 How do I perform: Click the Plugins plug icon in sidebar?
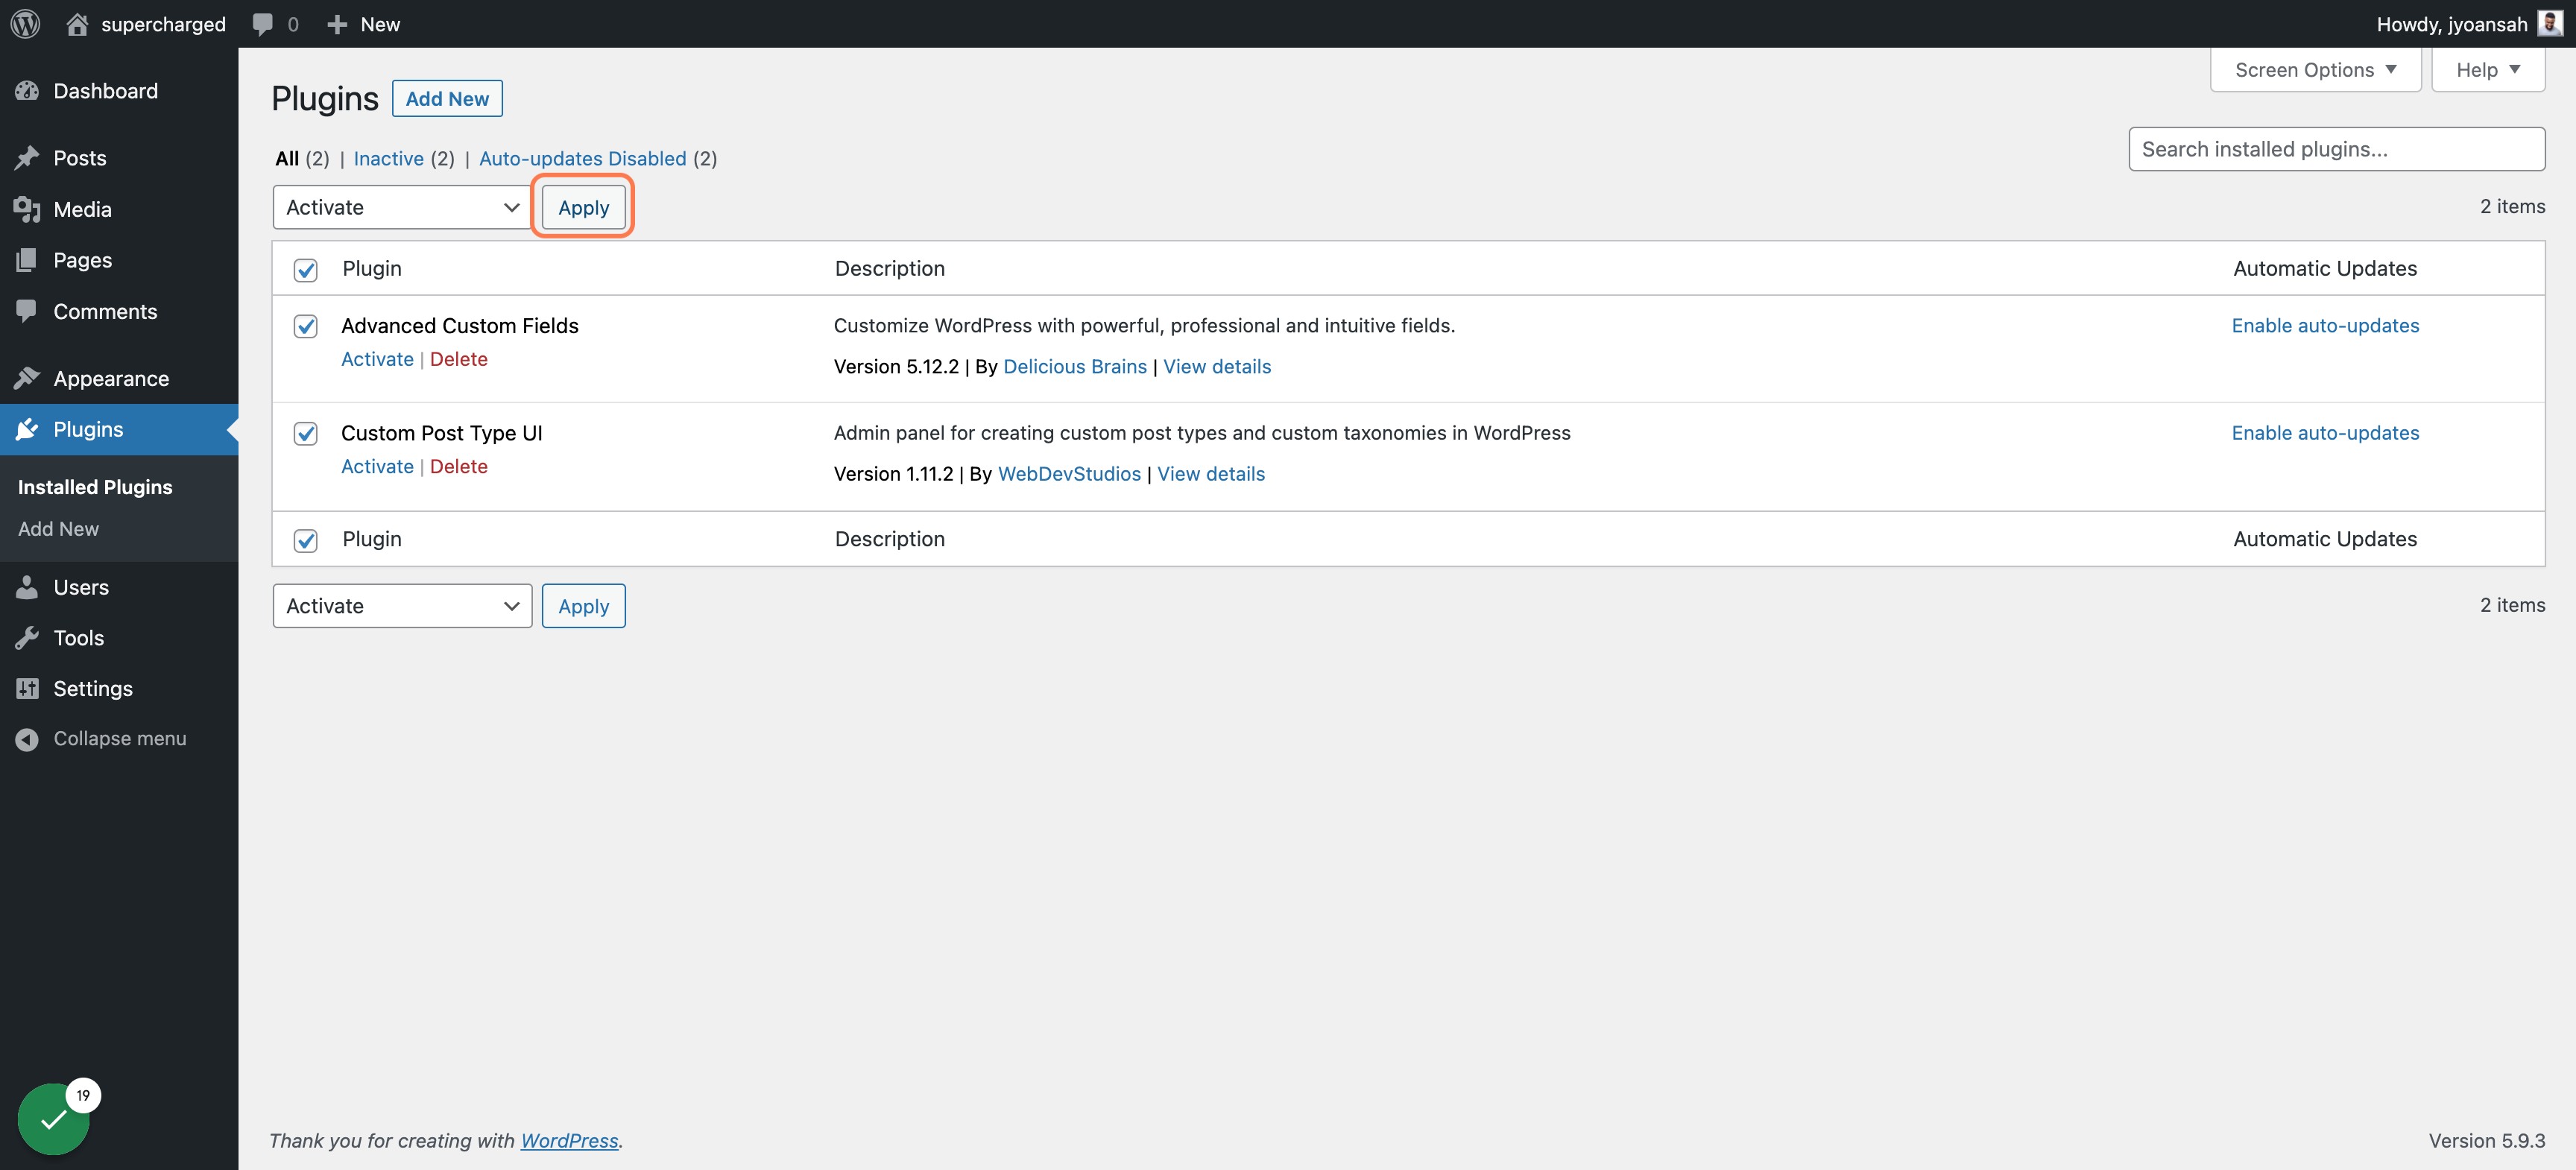point(27,429)
